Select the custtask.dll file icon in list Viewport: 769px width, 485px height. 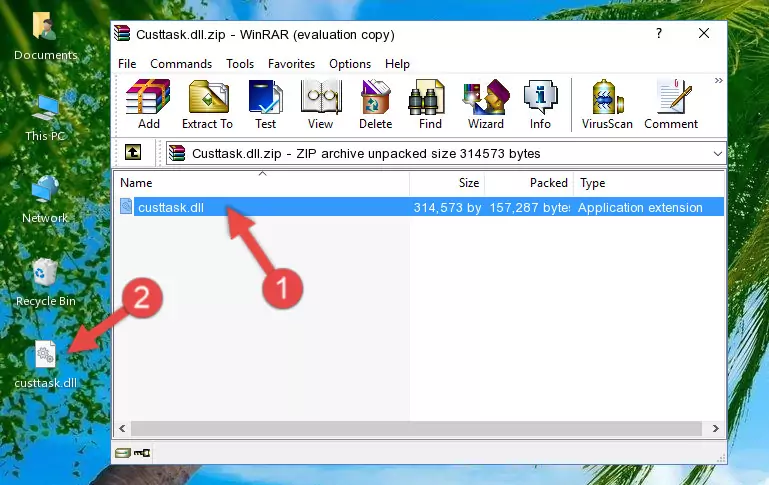(x=126, y=206)
